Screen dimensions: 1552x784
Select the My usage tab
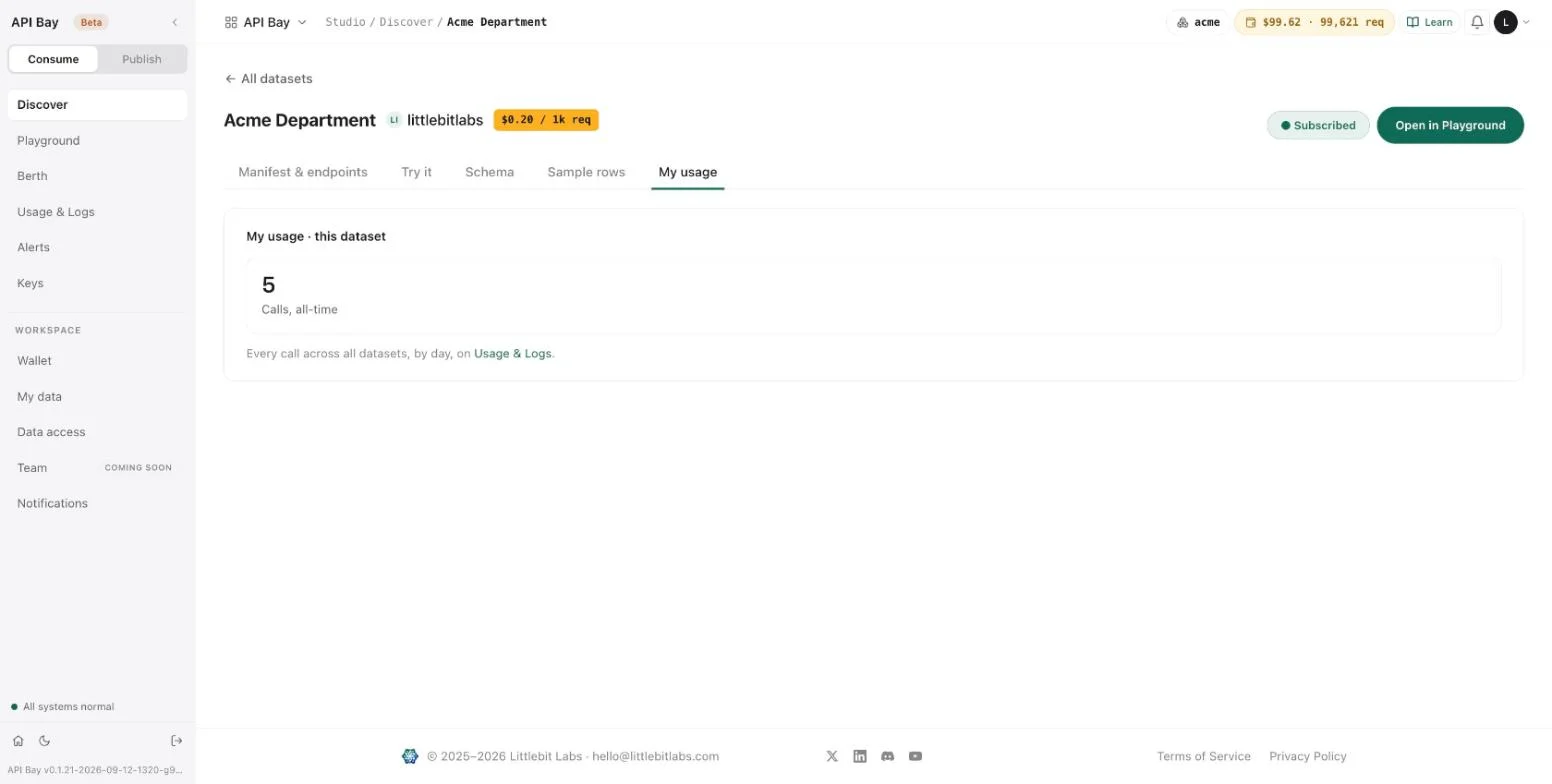pyautogui.click(x=688, y=172)
